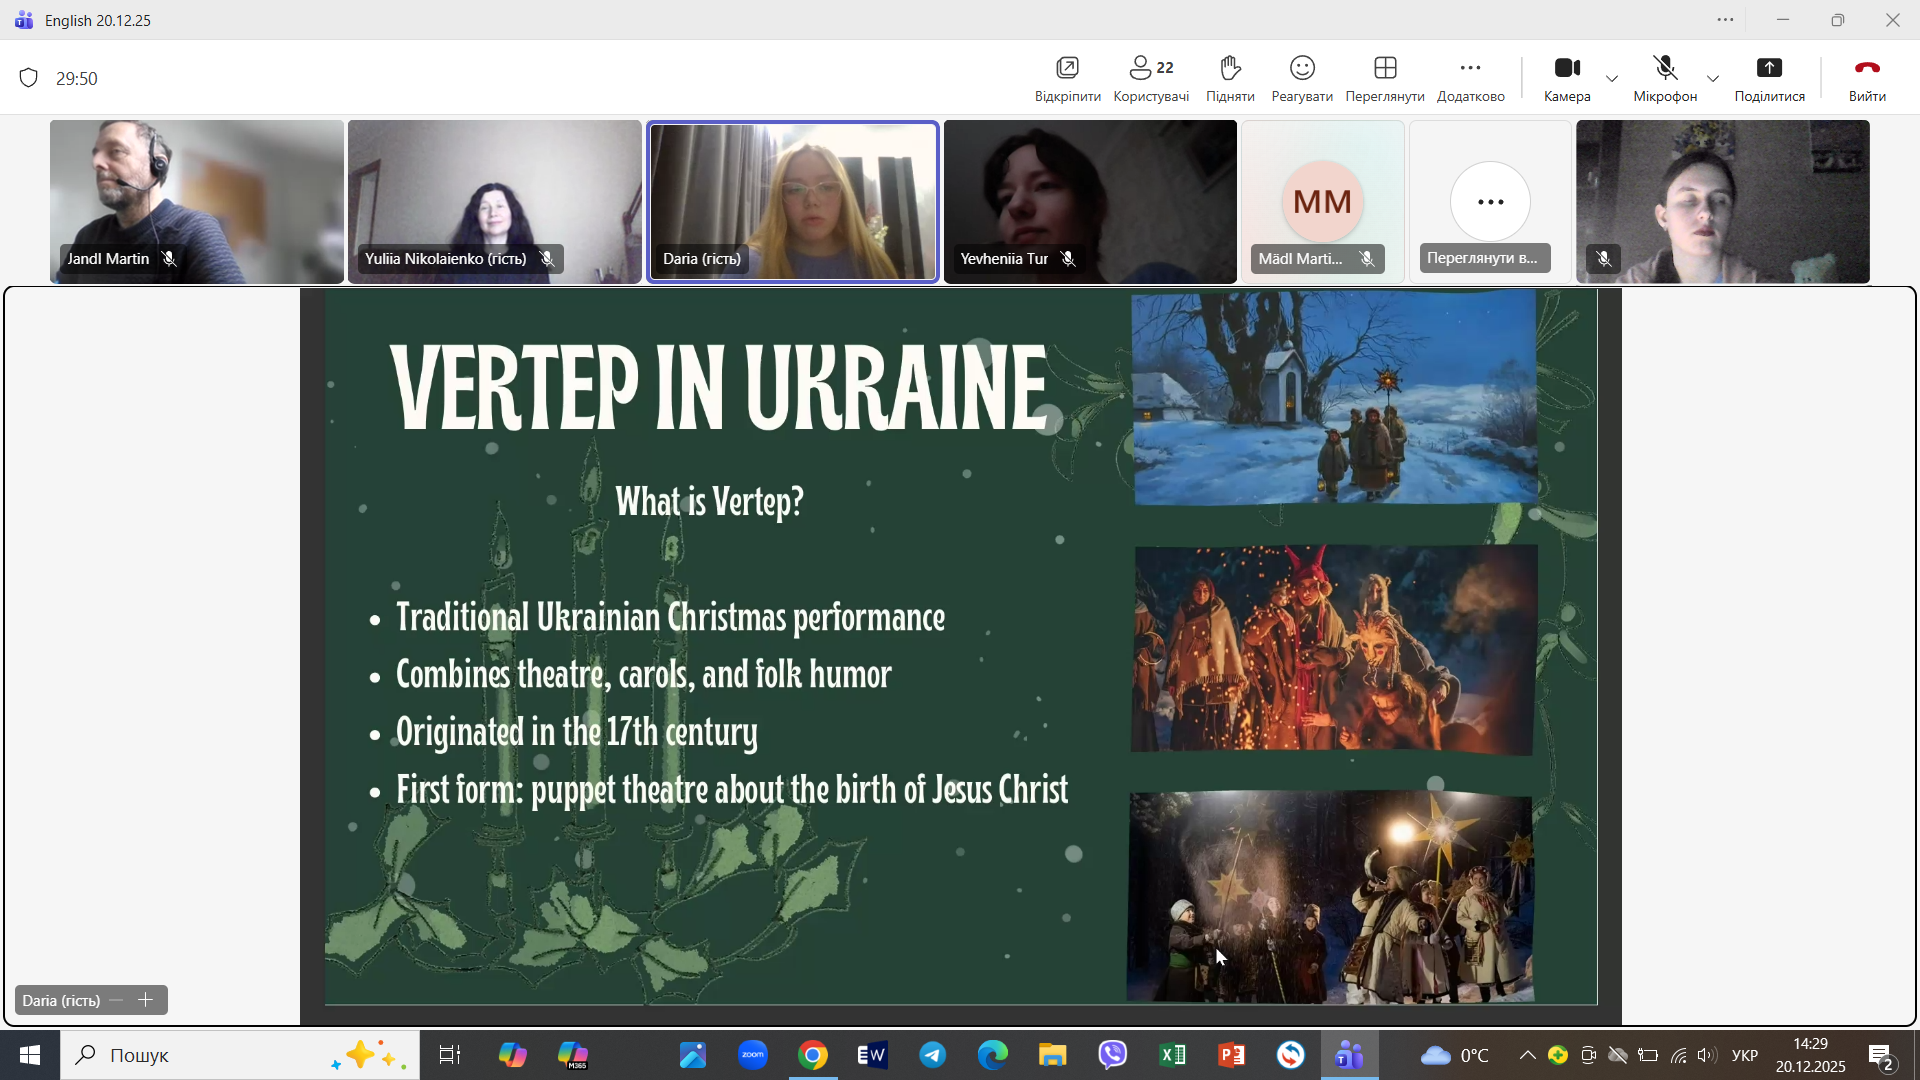Open the Користувачі participants list

(x=1151, y=78)
